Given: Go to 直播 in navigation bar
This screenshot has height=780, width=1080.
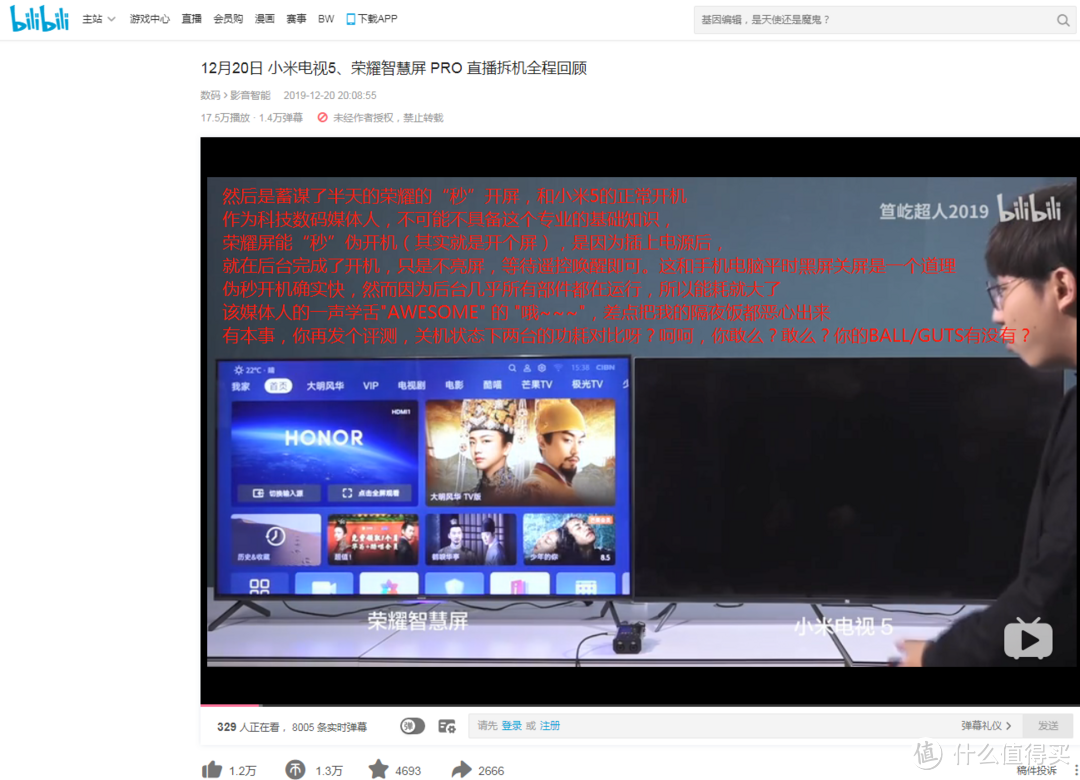Looking at the screenshot, I should point(191,19).
